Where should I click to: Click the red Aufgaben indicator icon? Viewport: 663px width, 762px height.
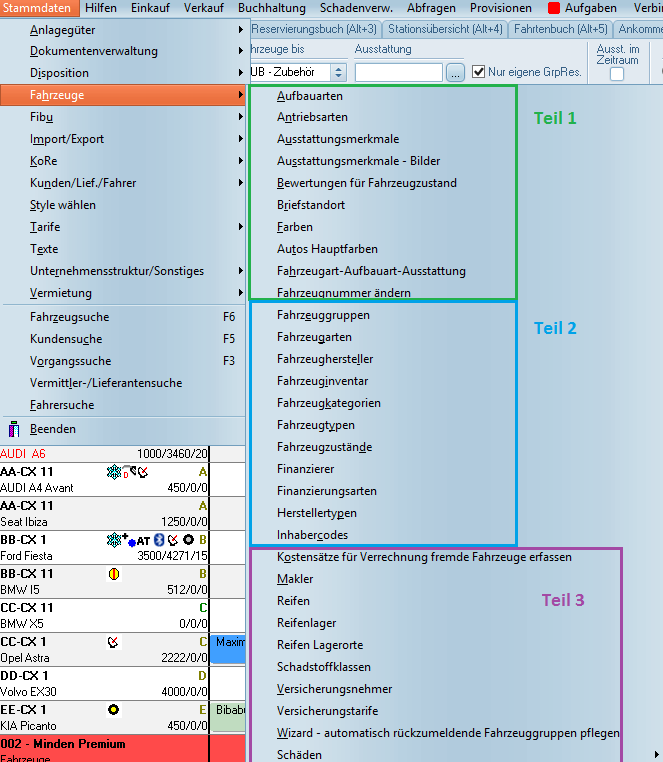pyautogui.click(x=553, y=8)
